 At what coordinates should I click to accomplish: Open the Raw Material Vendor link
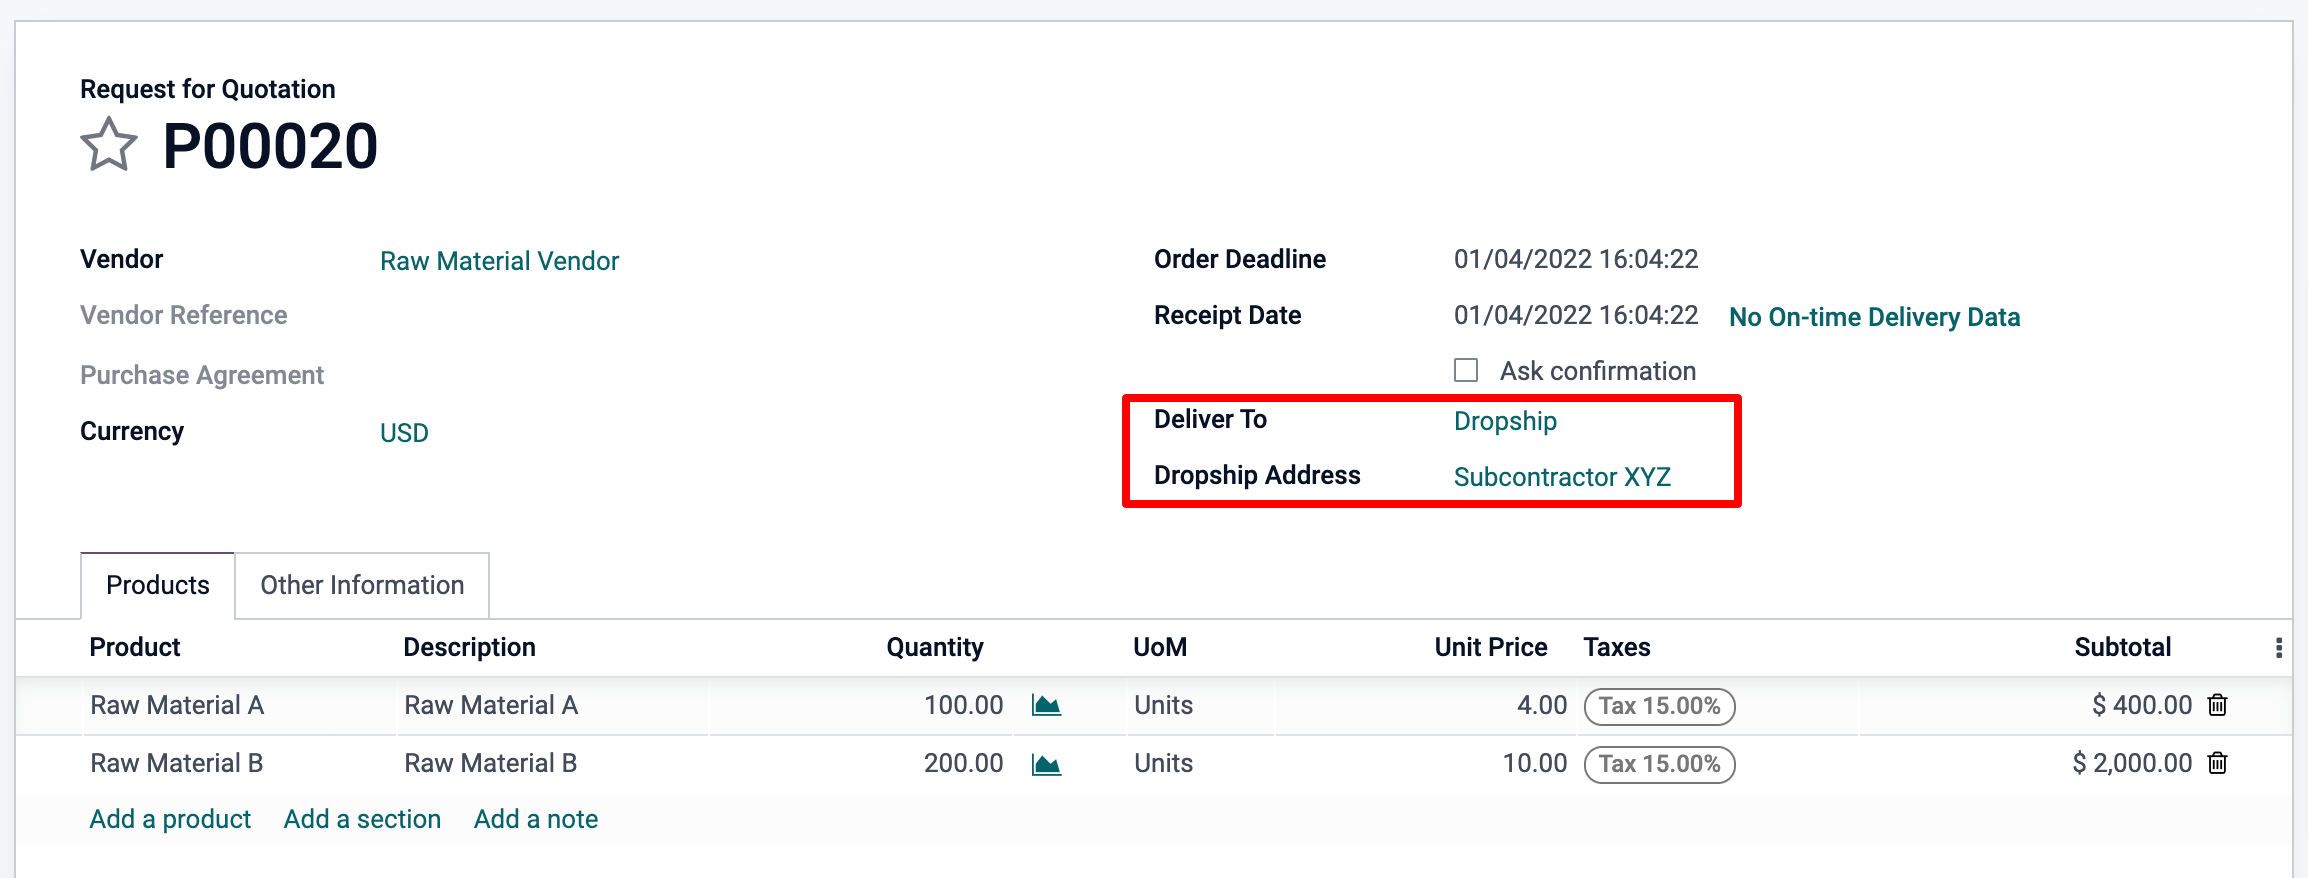tap(499, 261)
